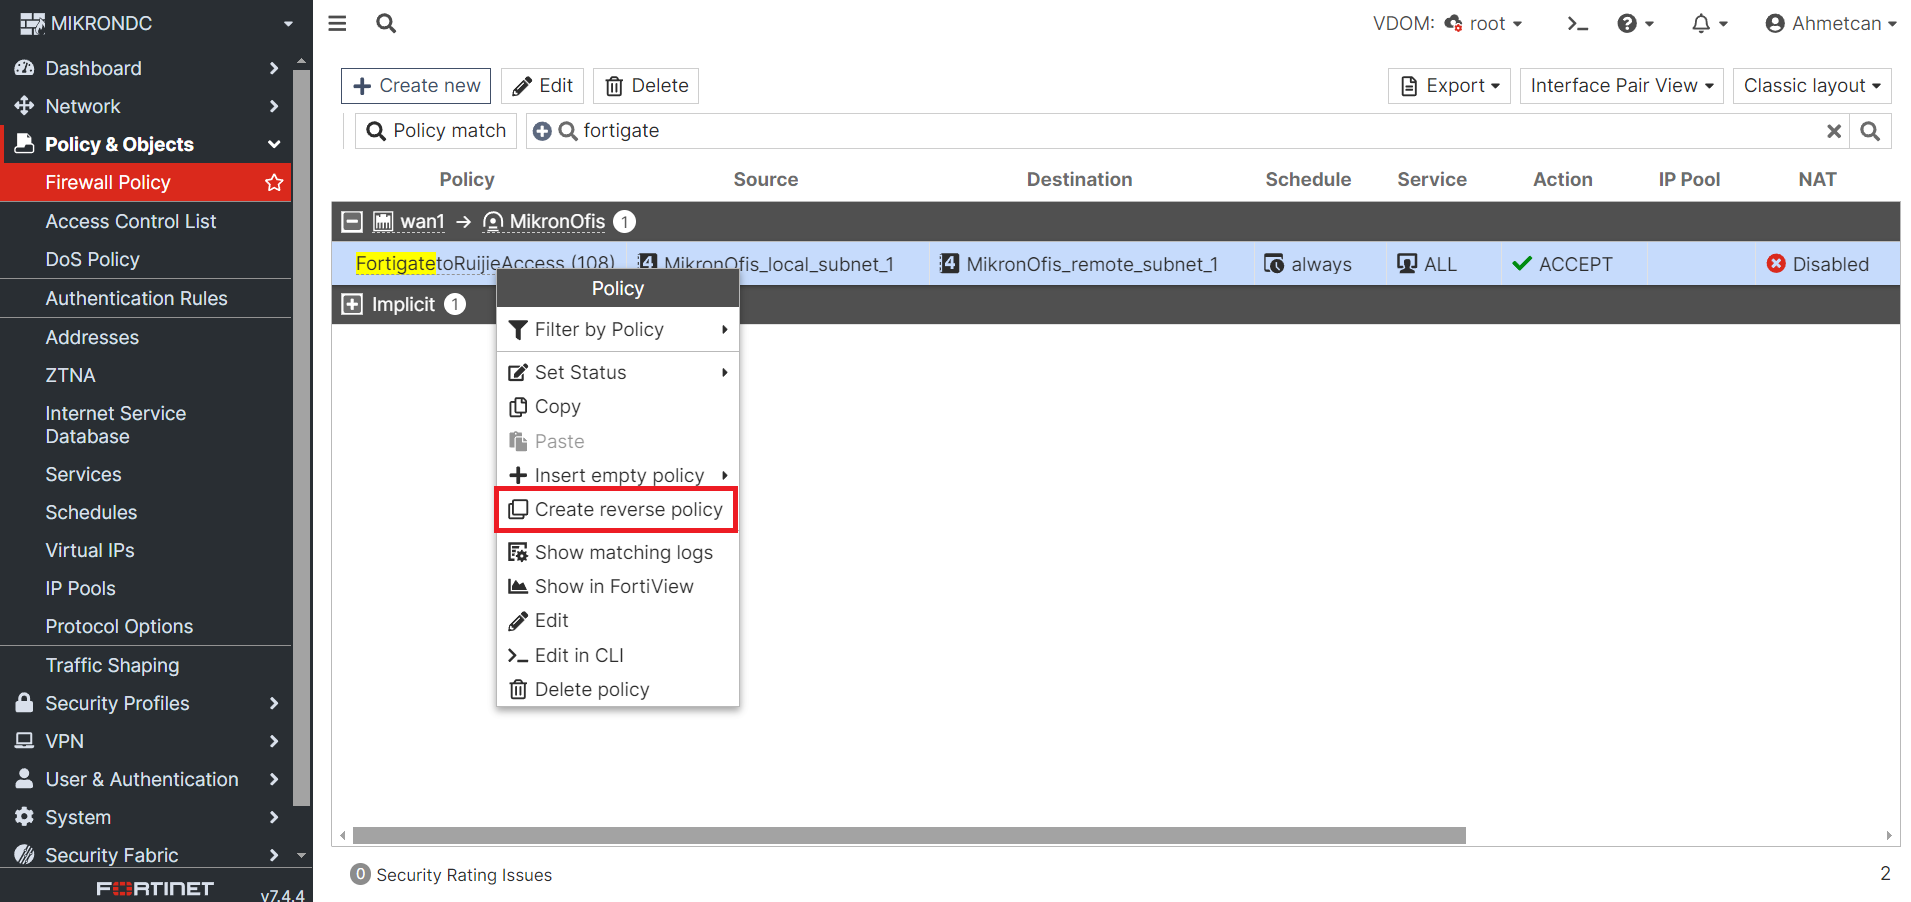The image size is (1911, 902).
Task: Open Insert empty policy submenu
Action: [x=617, y=475]
